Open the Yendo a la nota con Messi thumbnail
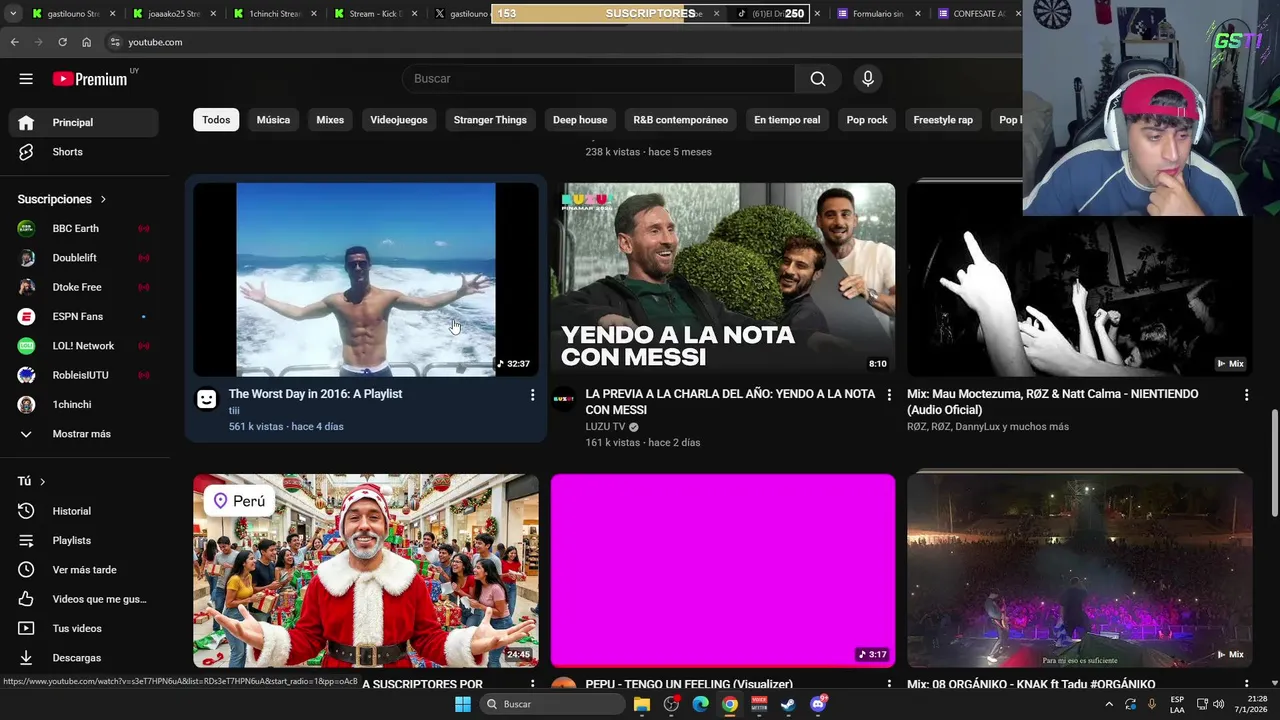Viewport: 1280px width, 720px height. pyautogui.click(x=723, y=279)
